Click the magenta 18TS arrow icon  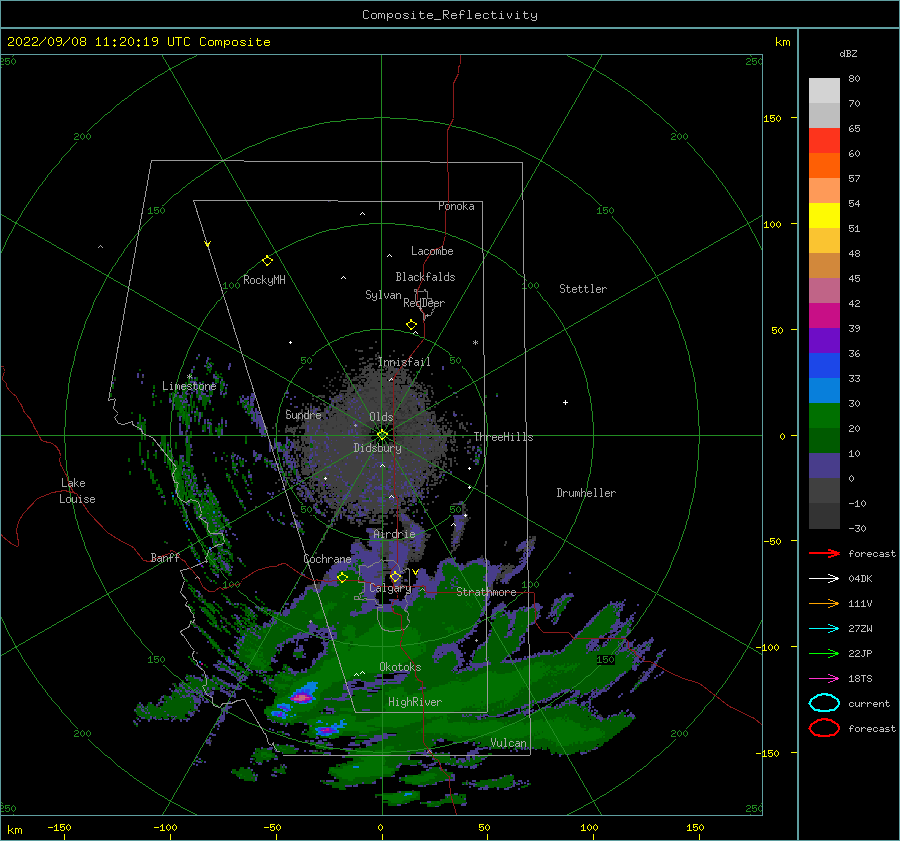pos(824,679)
